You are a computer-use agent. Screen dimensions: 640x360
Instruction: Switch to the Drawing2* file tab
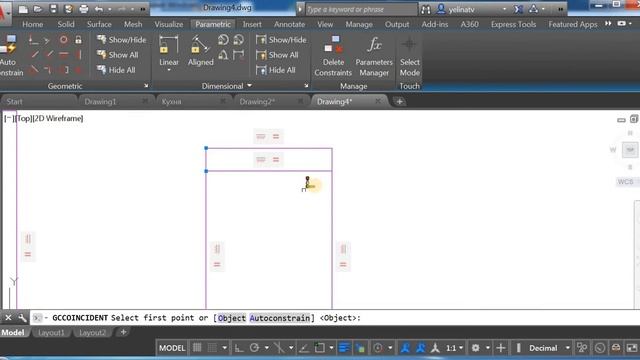coord(257,102)
